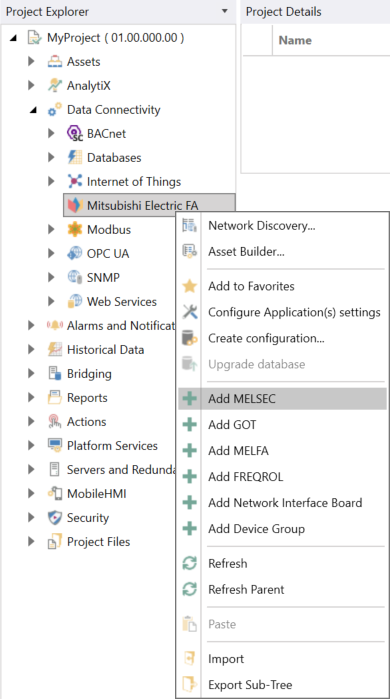The width and height of the screenshot is (390, 699).
Task: Expand the Assets tree node
Action: pos(31,62)
